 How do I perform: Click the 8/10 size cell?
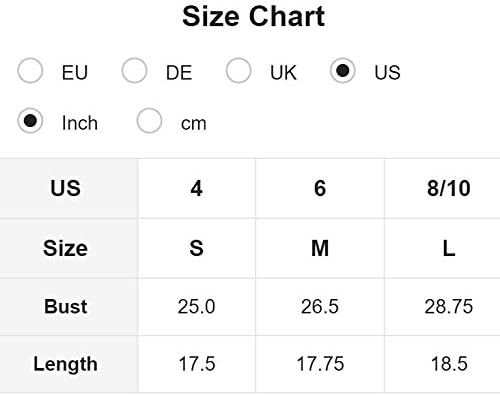[443, 188]
